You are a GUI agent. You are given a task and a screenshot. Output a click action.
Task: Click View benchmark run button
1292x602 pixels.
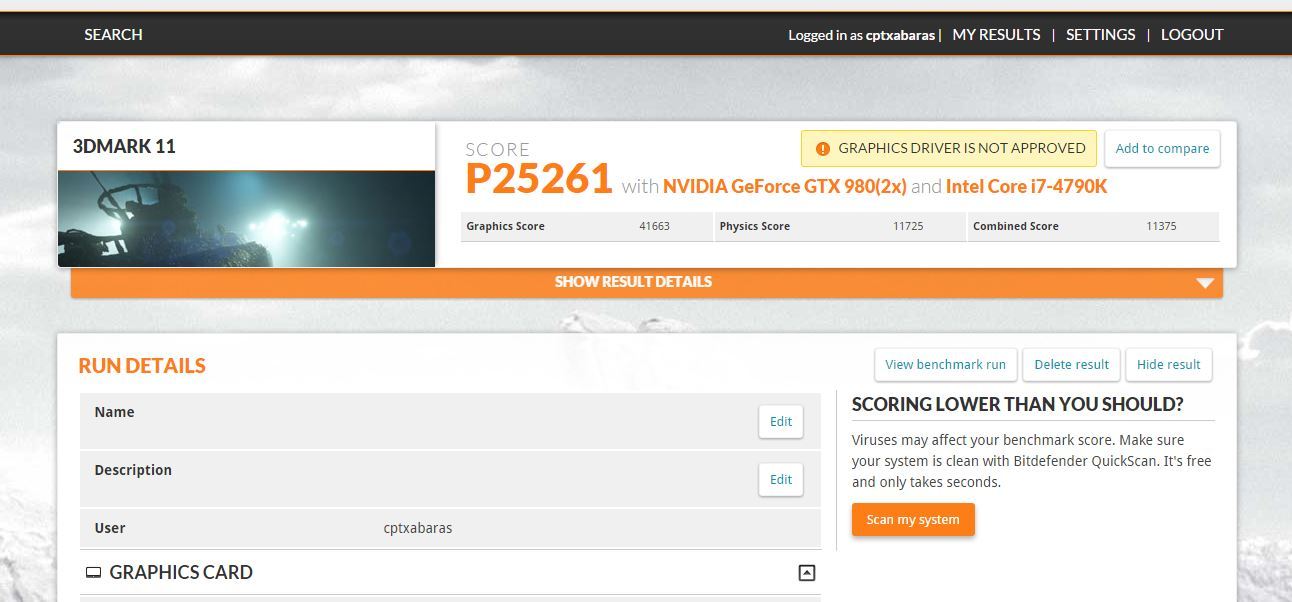pos(945,364)
